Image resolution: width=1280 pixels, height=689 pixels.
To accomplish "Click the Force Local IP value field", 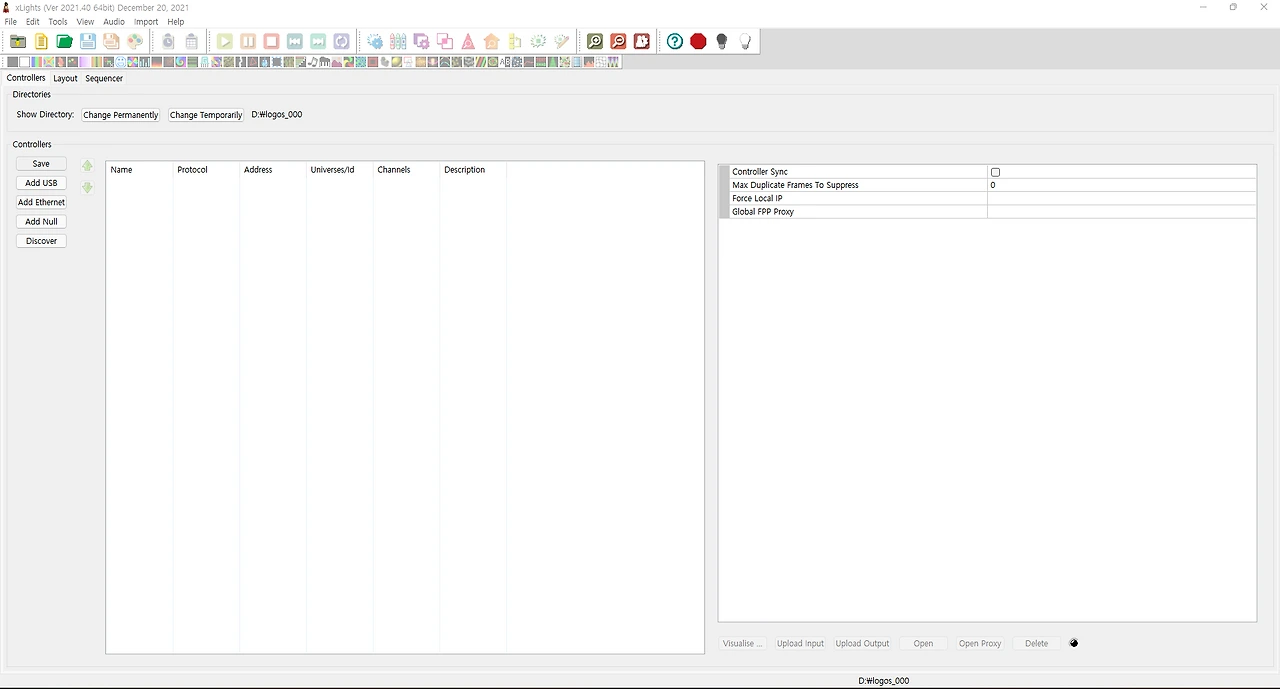I will (1121, 198).
